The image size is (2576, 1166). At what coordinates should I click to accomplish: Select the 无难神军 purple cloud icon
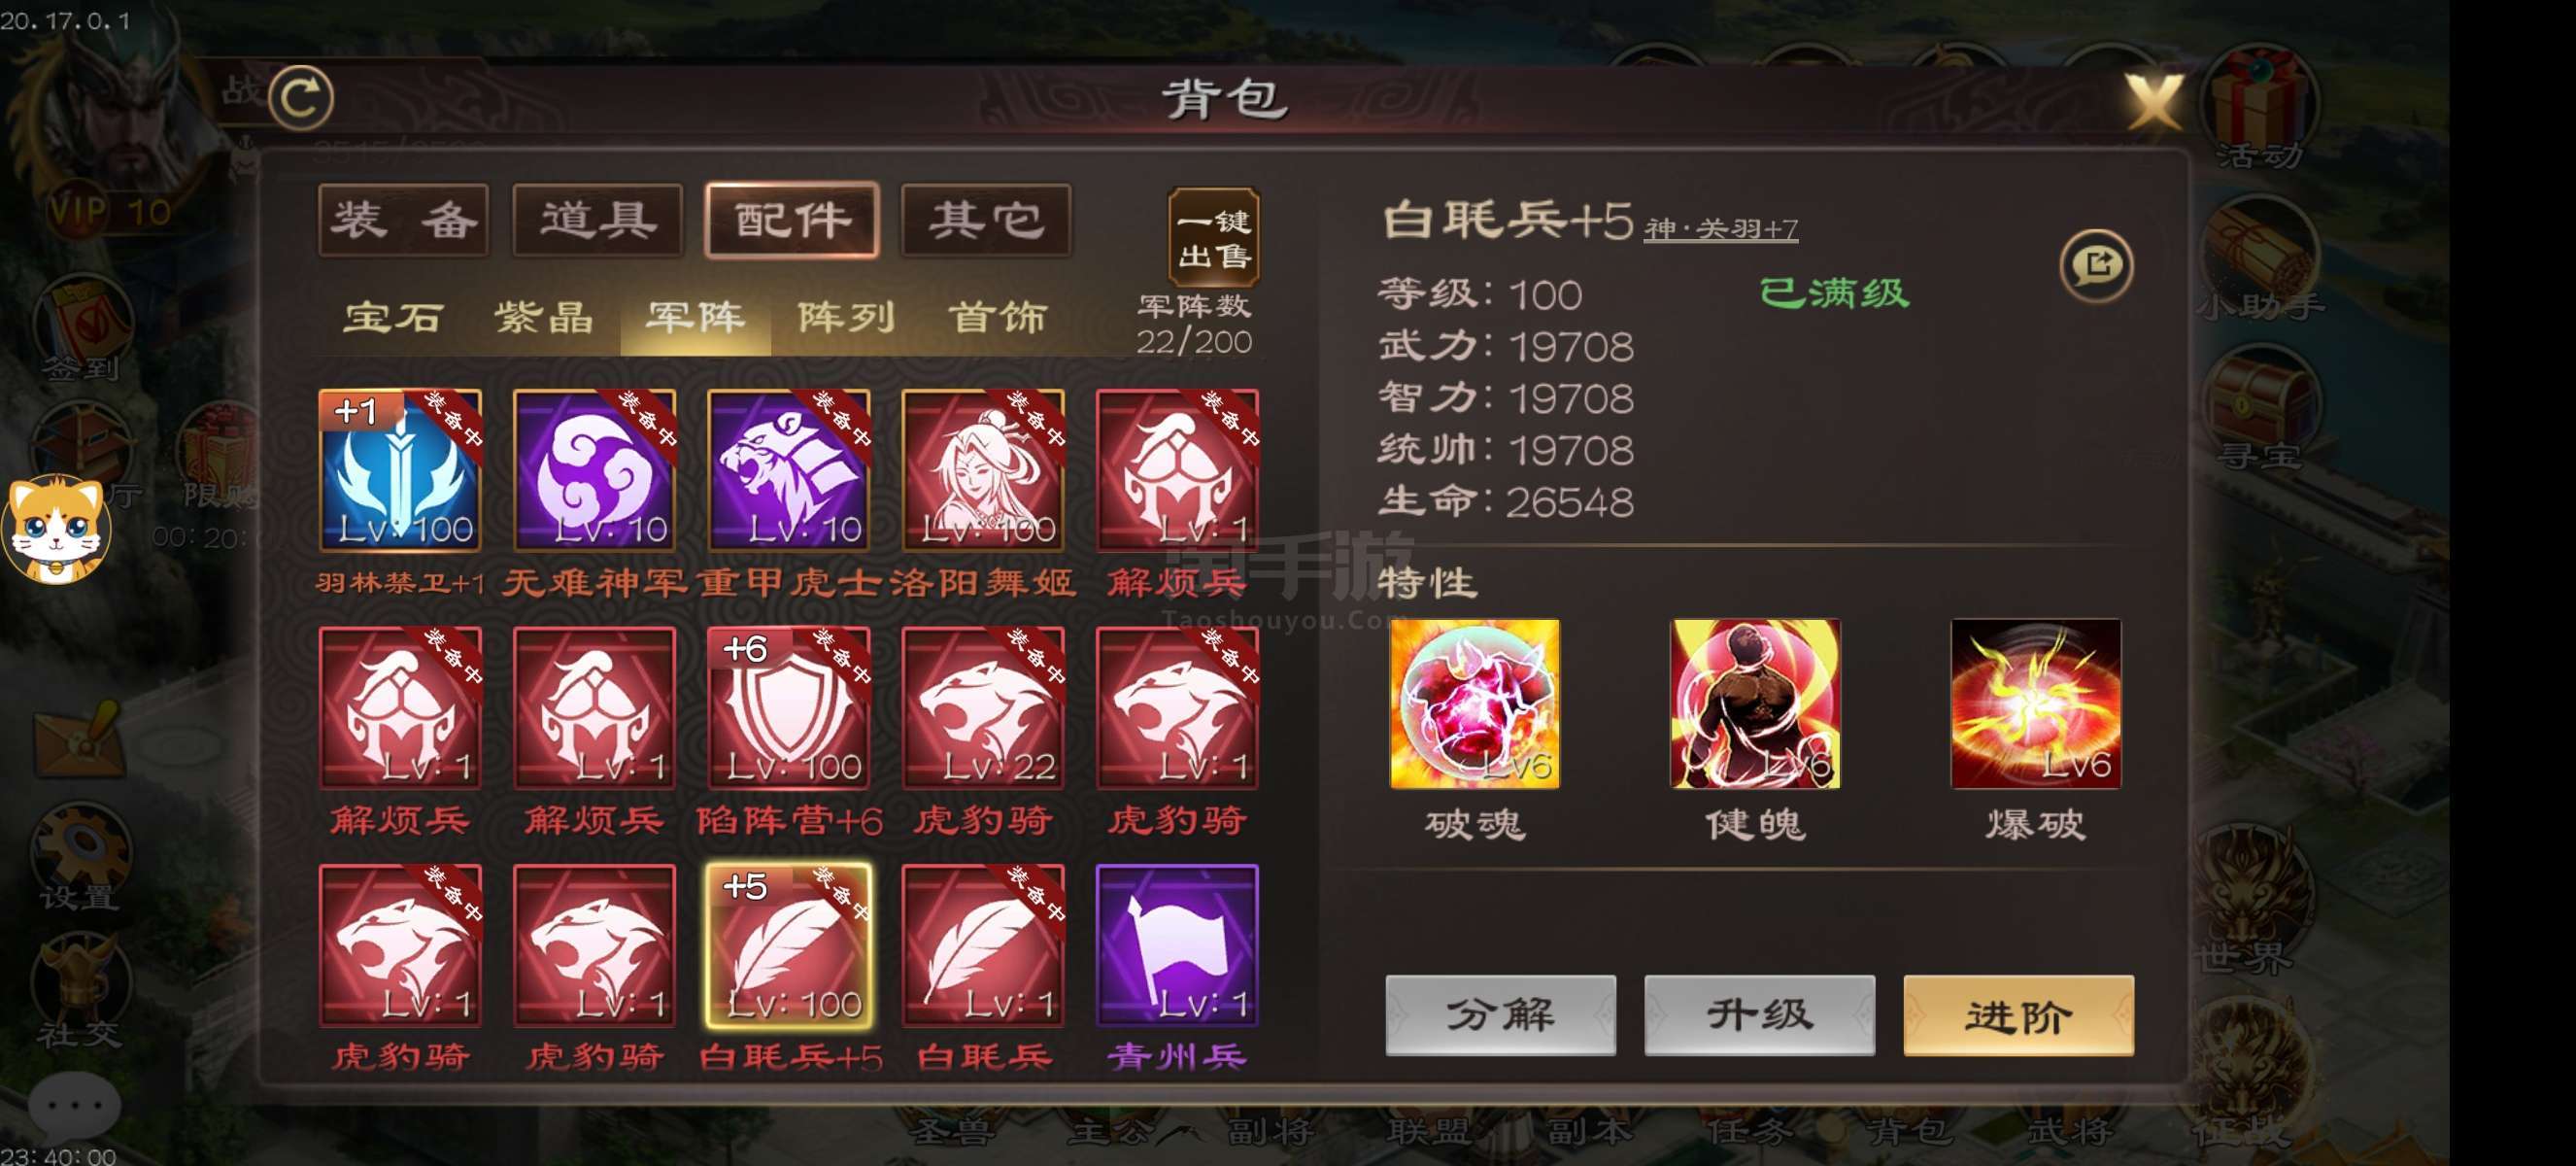[x=595, y=469]
